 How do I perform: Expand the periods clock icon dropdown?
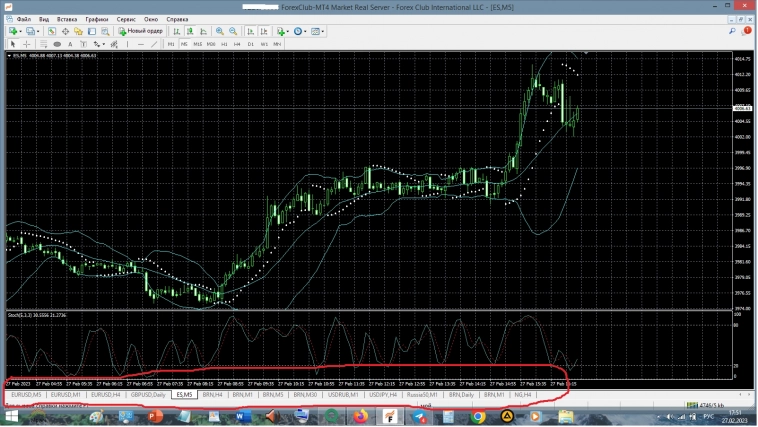pyautogui.click(x=300, y=32)
